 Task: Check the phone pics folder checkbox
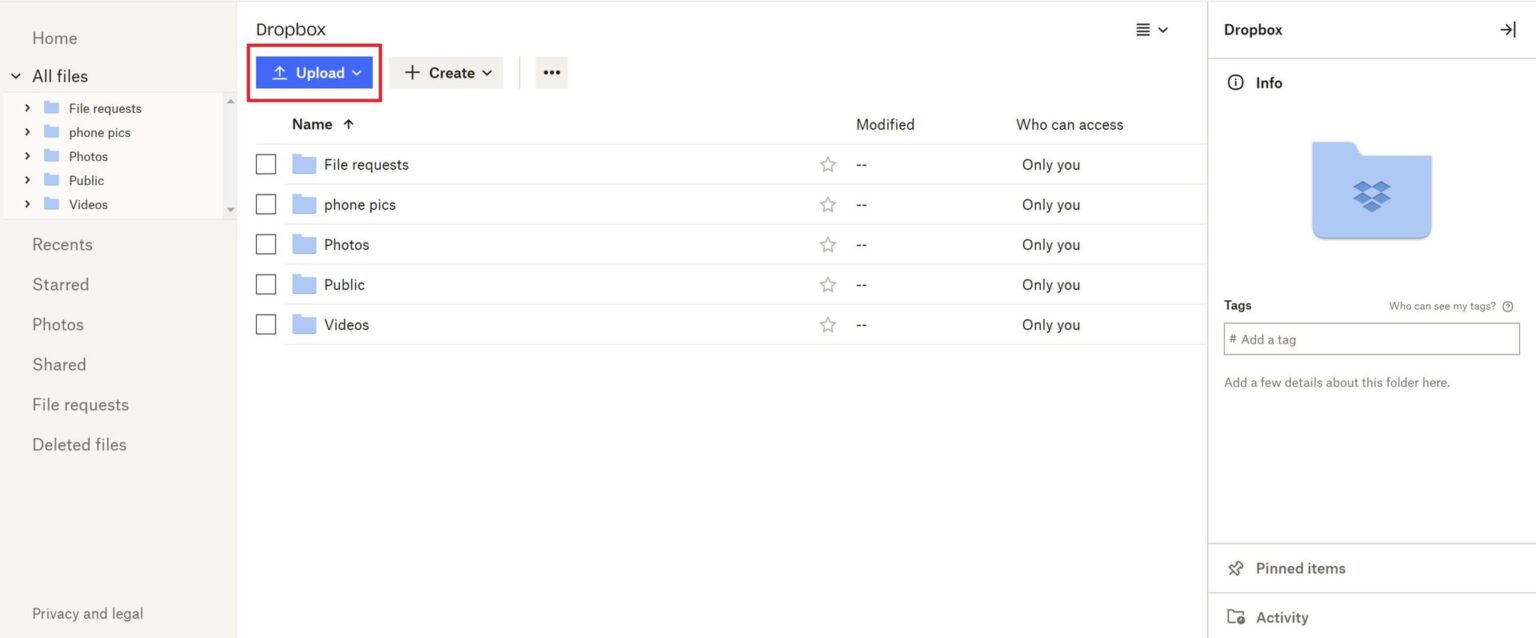266,205
